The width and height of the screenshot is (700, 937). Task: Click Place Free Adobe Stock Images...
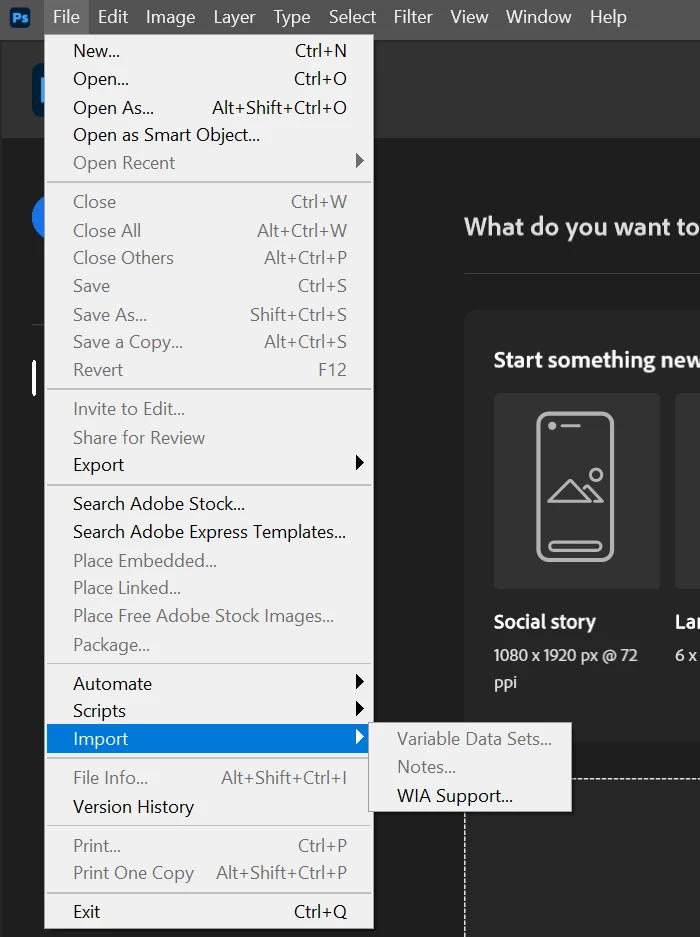tap(209, 616)
